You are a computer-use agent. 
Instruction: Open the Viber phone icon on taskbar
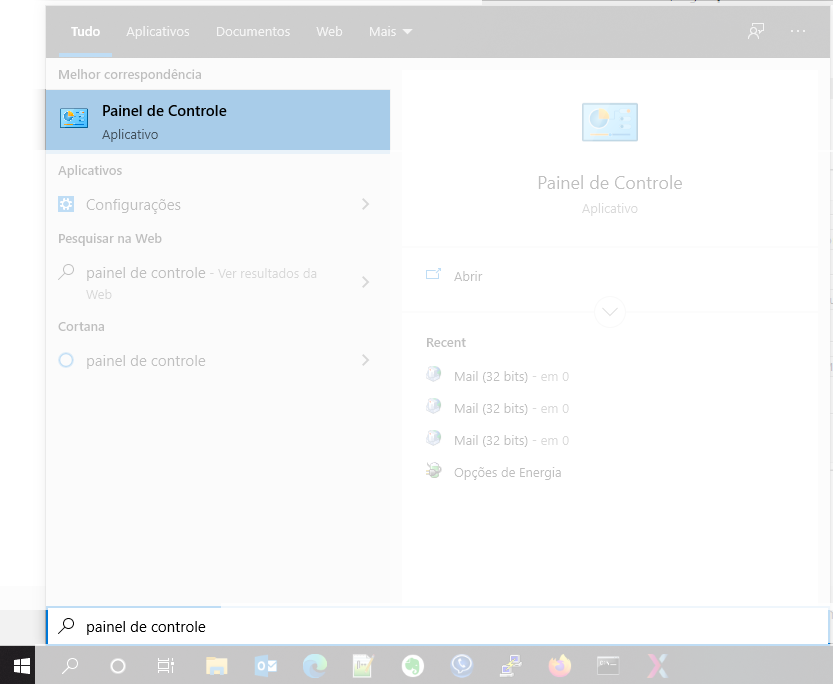tap(462, 665)
